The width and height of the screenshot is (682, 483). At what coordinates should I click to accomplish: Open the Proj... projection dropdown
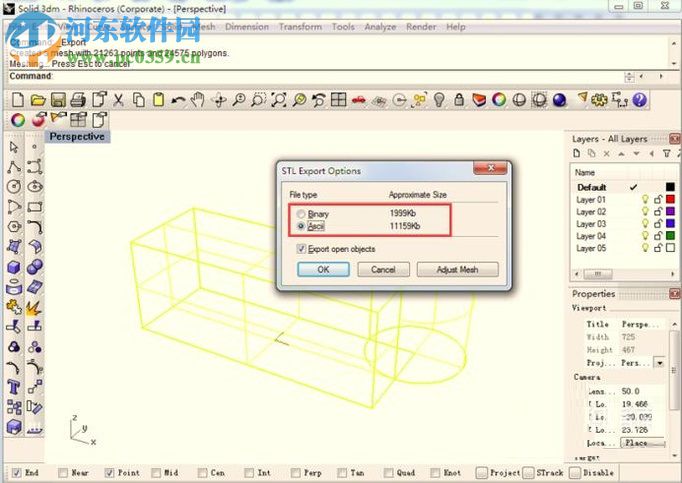(660, 362)
